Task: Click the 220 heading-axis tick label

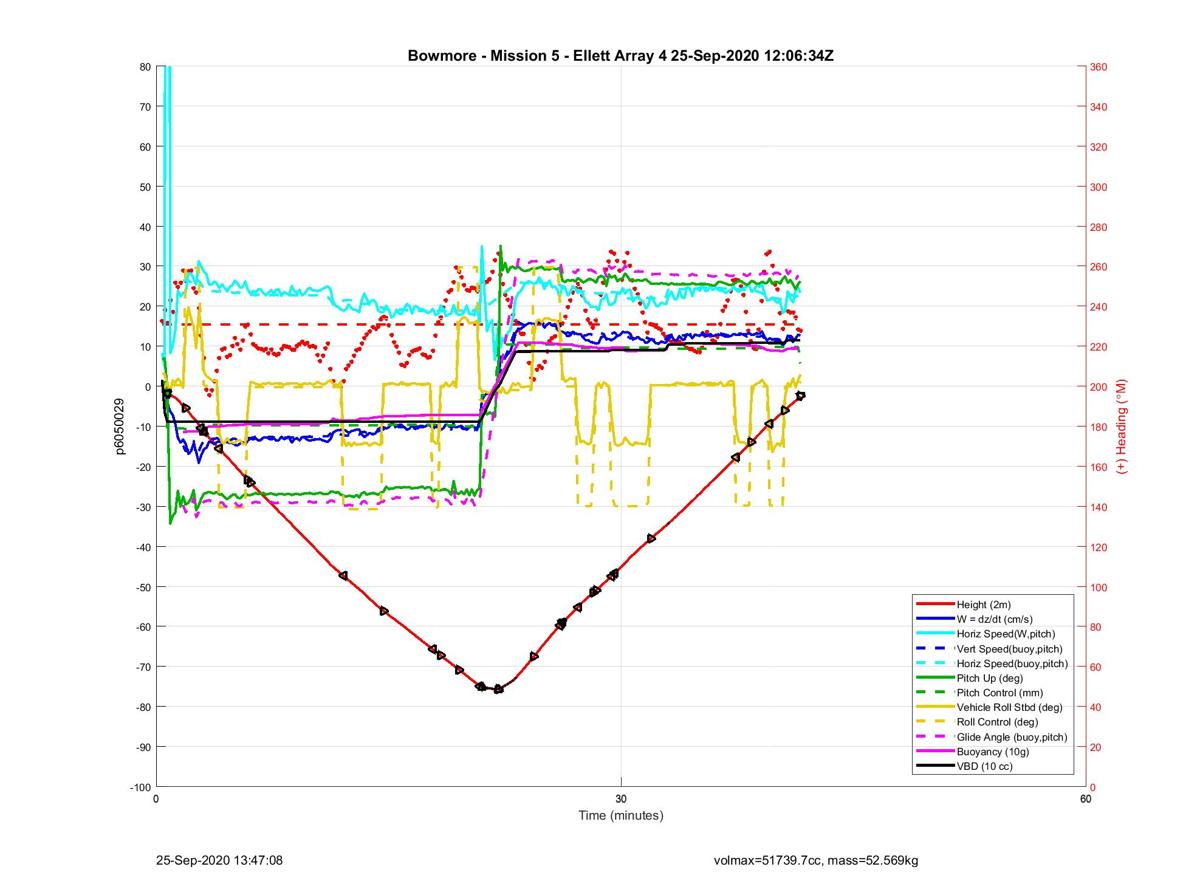Action: pos(1100,347)
